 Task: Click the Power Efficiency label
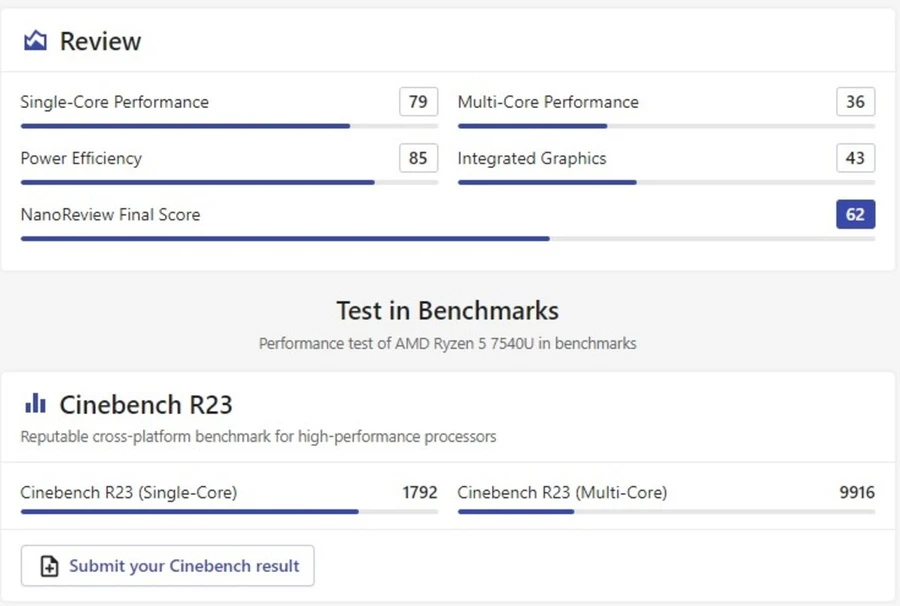tap(81, 158)
